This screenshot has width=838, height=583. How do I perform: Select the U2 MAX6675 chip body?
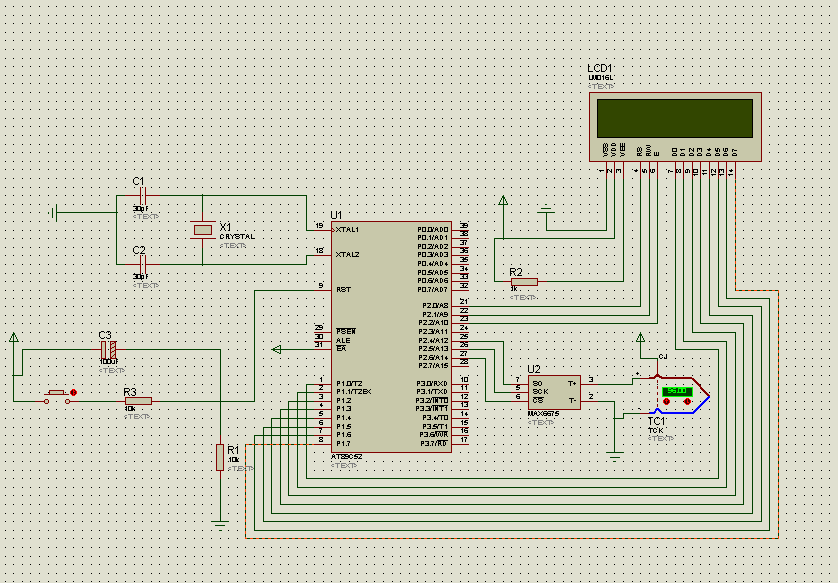coord(554,392)
